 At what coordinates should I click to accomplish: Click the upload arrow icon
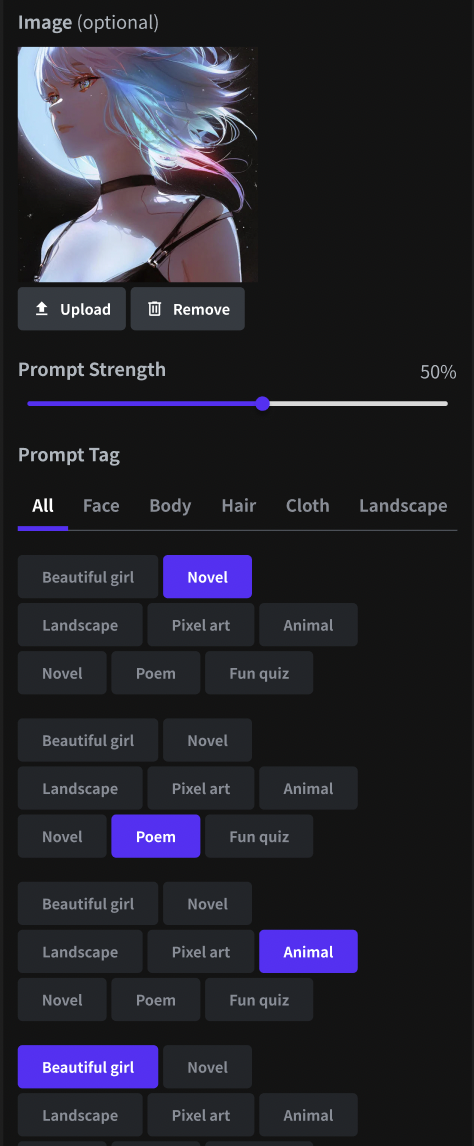[42, 309]
